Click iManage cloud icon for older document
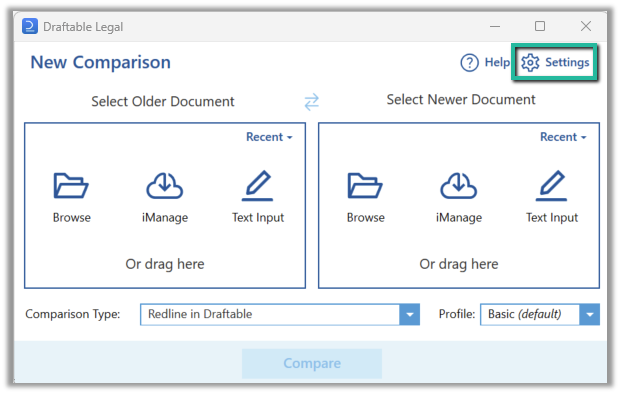 coord(164,186)
